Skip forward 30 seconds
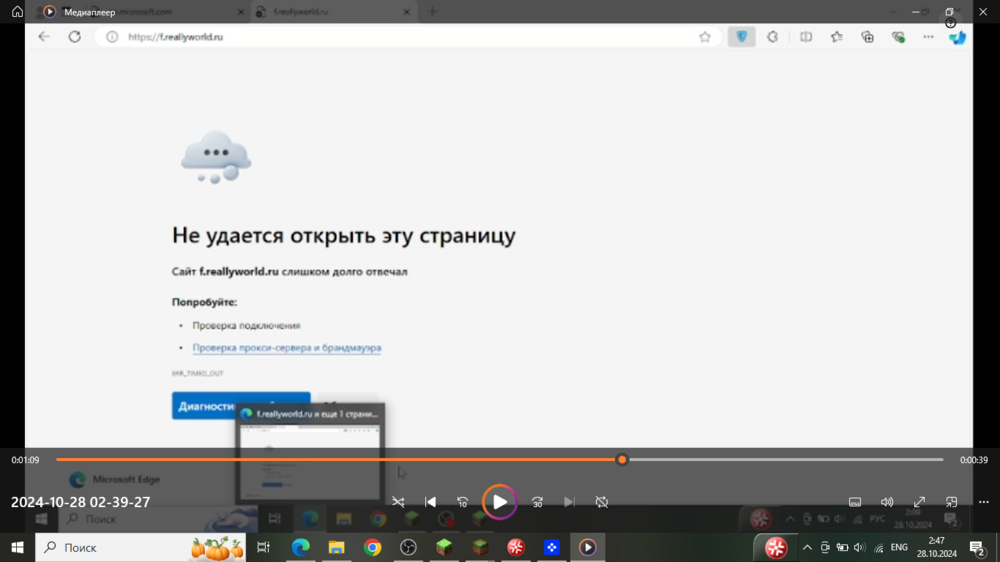The height and width of the screenshot is (562, 1000). click(538, 502)
